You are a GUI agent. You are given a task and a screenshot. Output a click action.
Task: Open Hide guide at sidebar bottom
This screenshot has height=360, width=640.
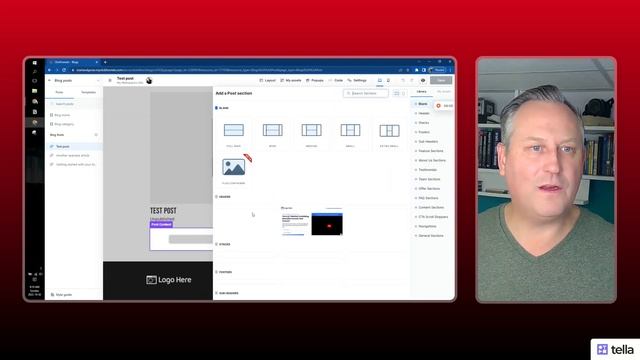[61, 294]
